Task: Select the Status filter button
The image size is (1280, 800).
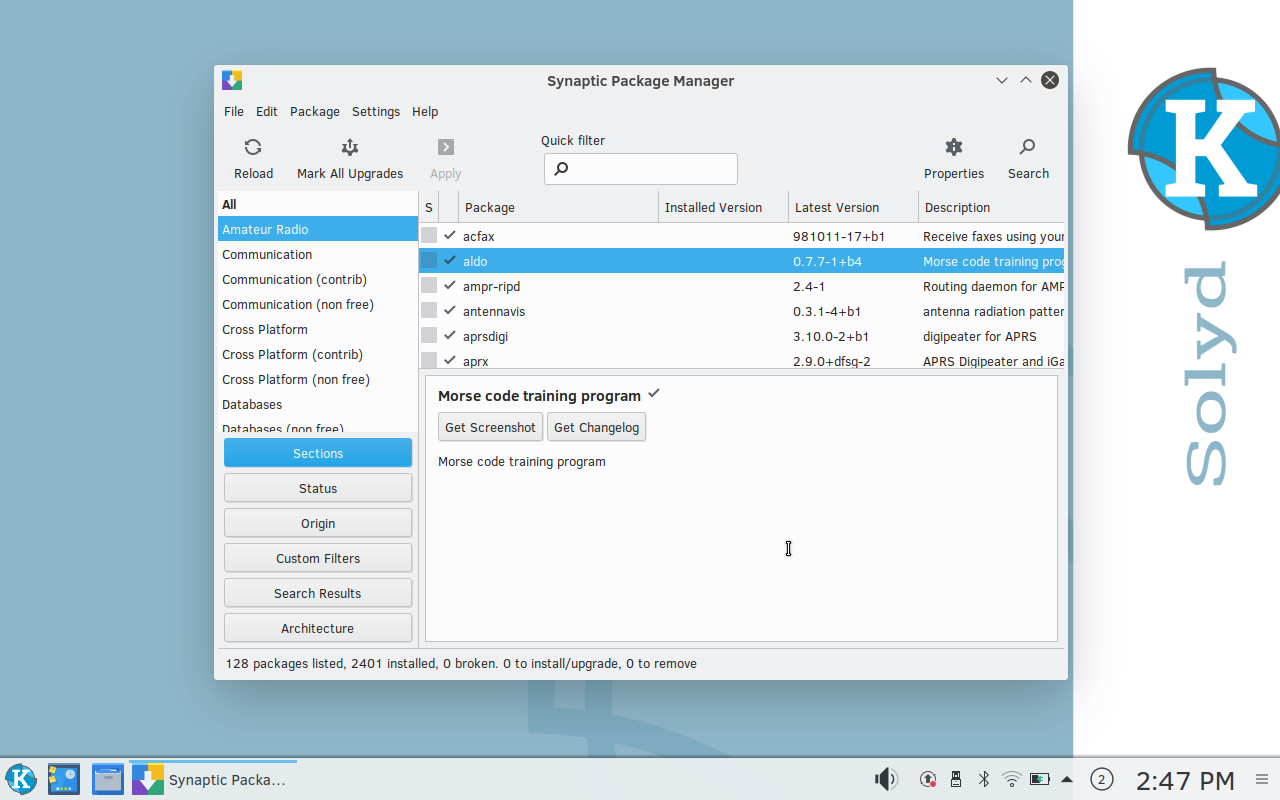Action: [x=317, y=487]
